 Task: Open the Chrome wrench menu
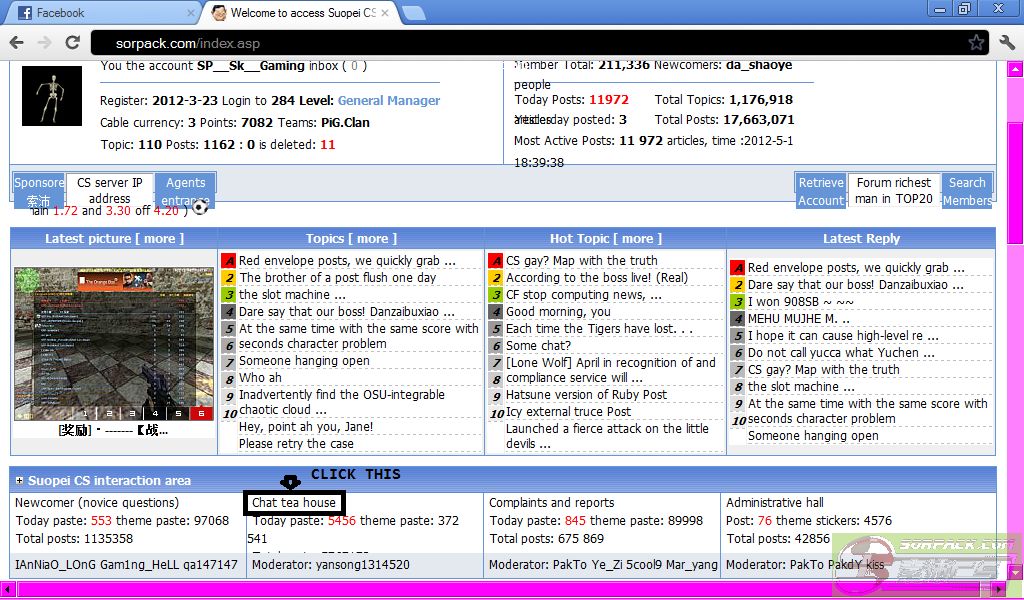[1006, 43]
